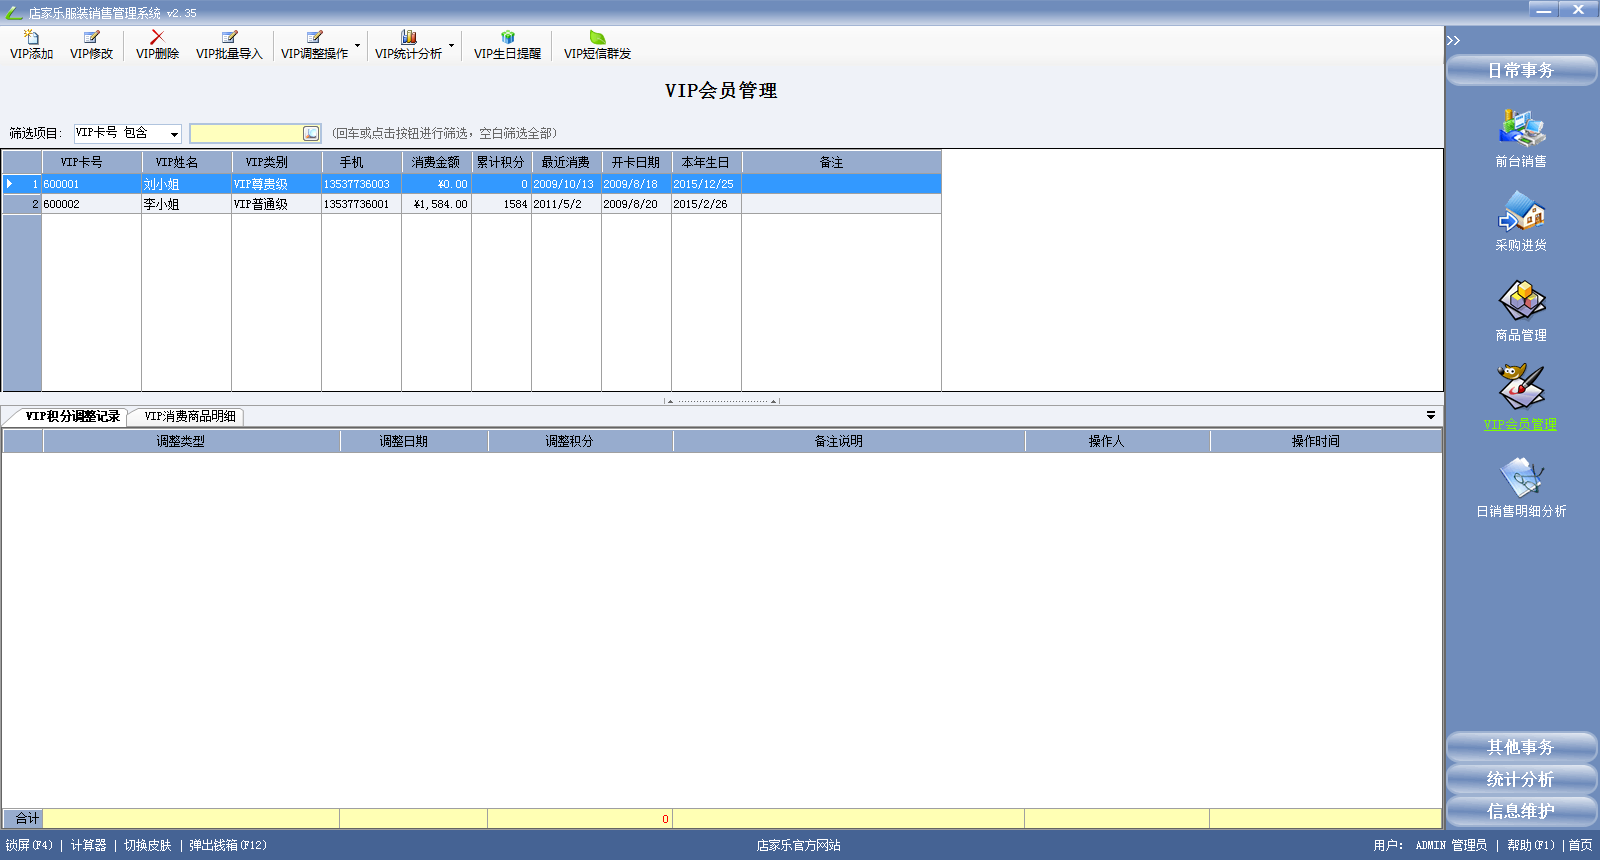Open 帮助(F1) in status bar
This screenshot has height=860, width=1600.
tap(1531, 845)
